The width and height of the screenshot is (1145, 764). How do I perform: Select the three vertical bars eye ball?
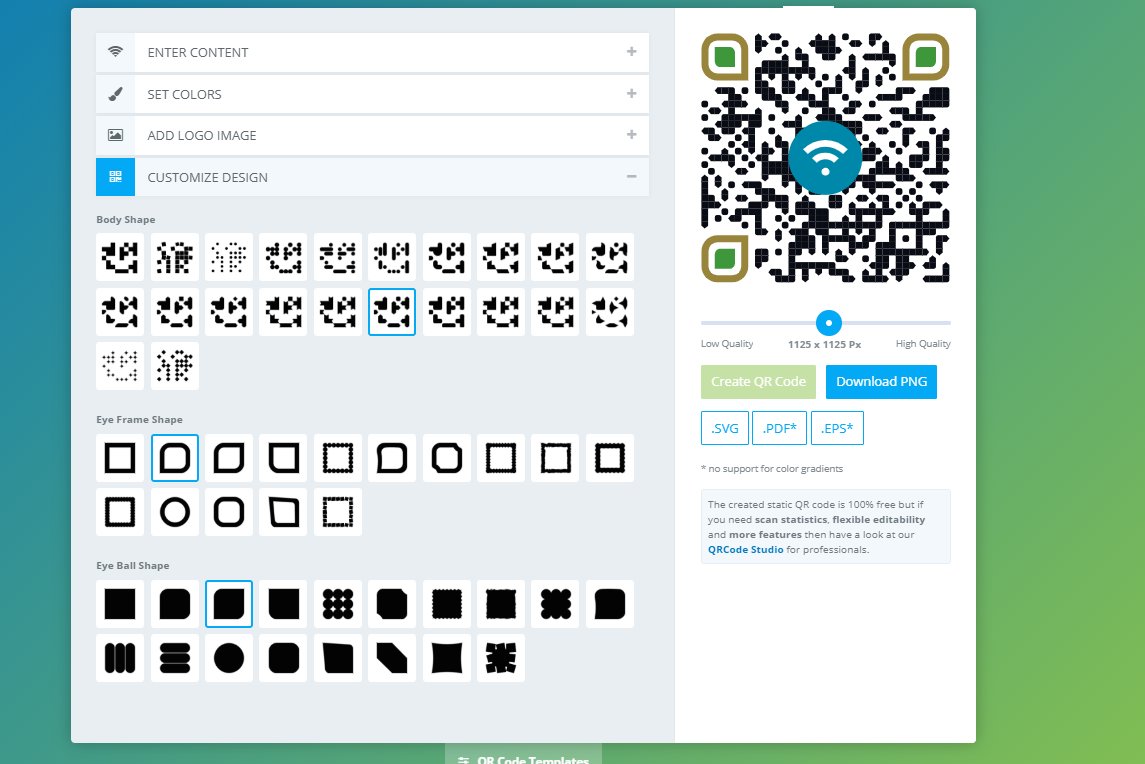click(x=120, y=658)
